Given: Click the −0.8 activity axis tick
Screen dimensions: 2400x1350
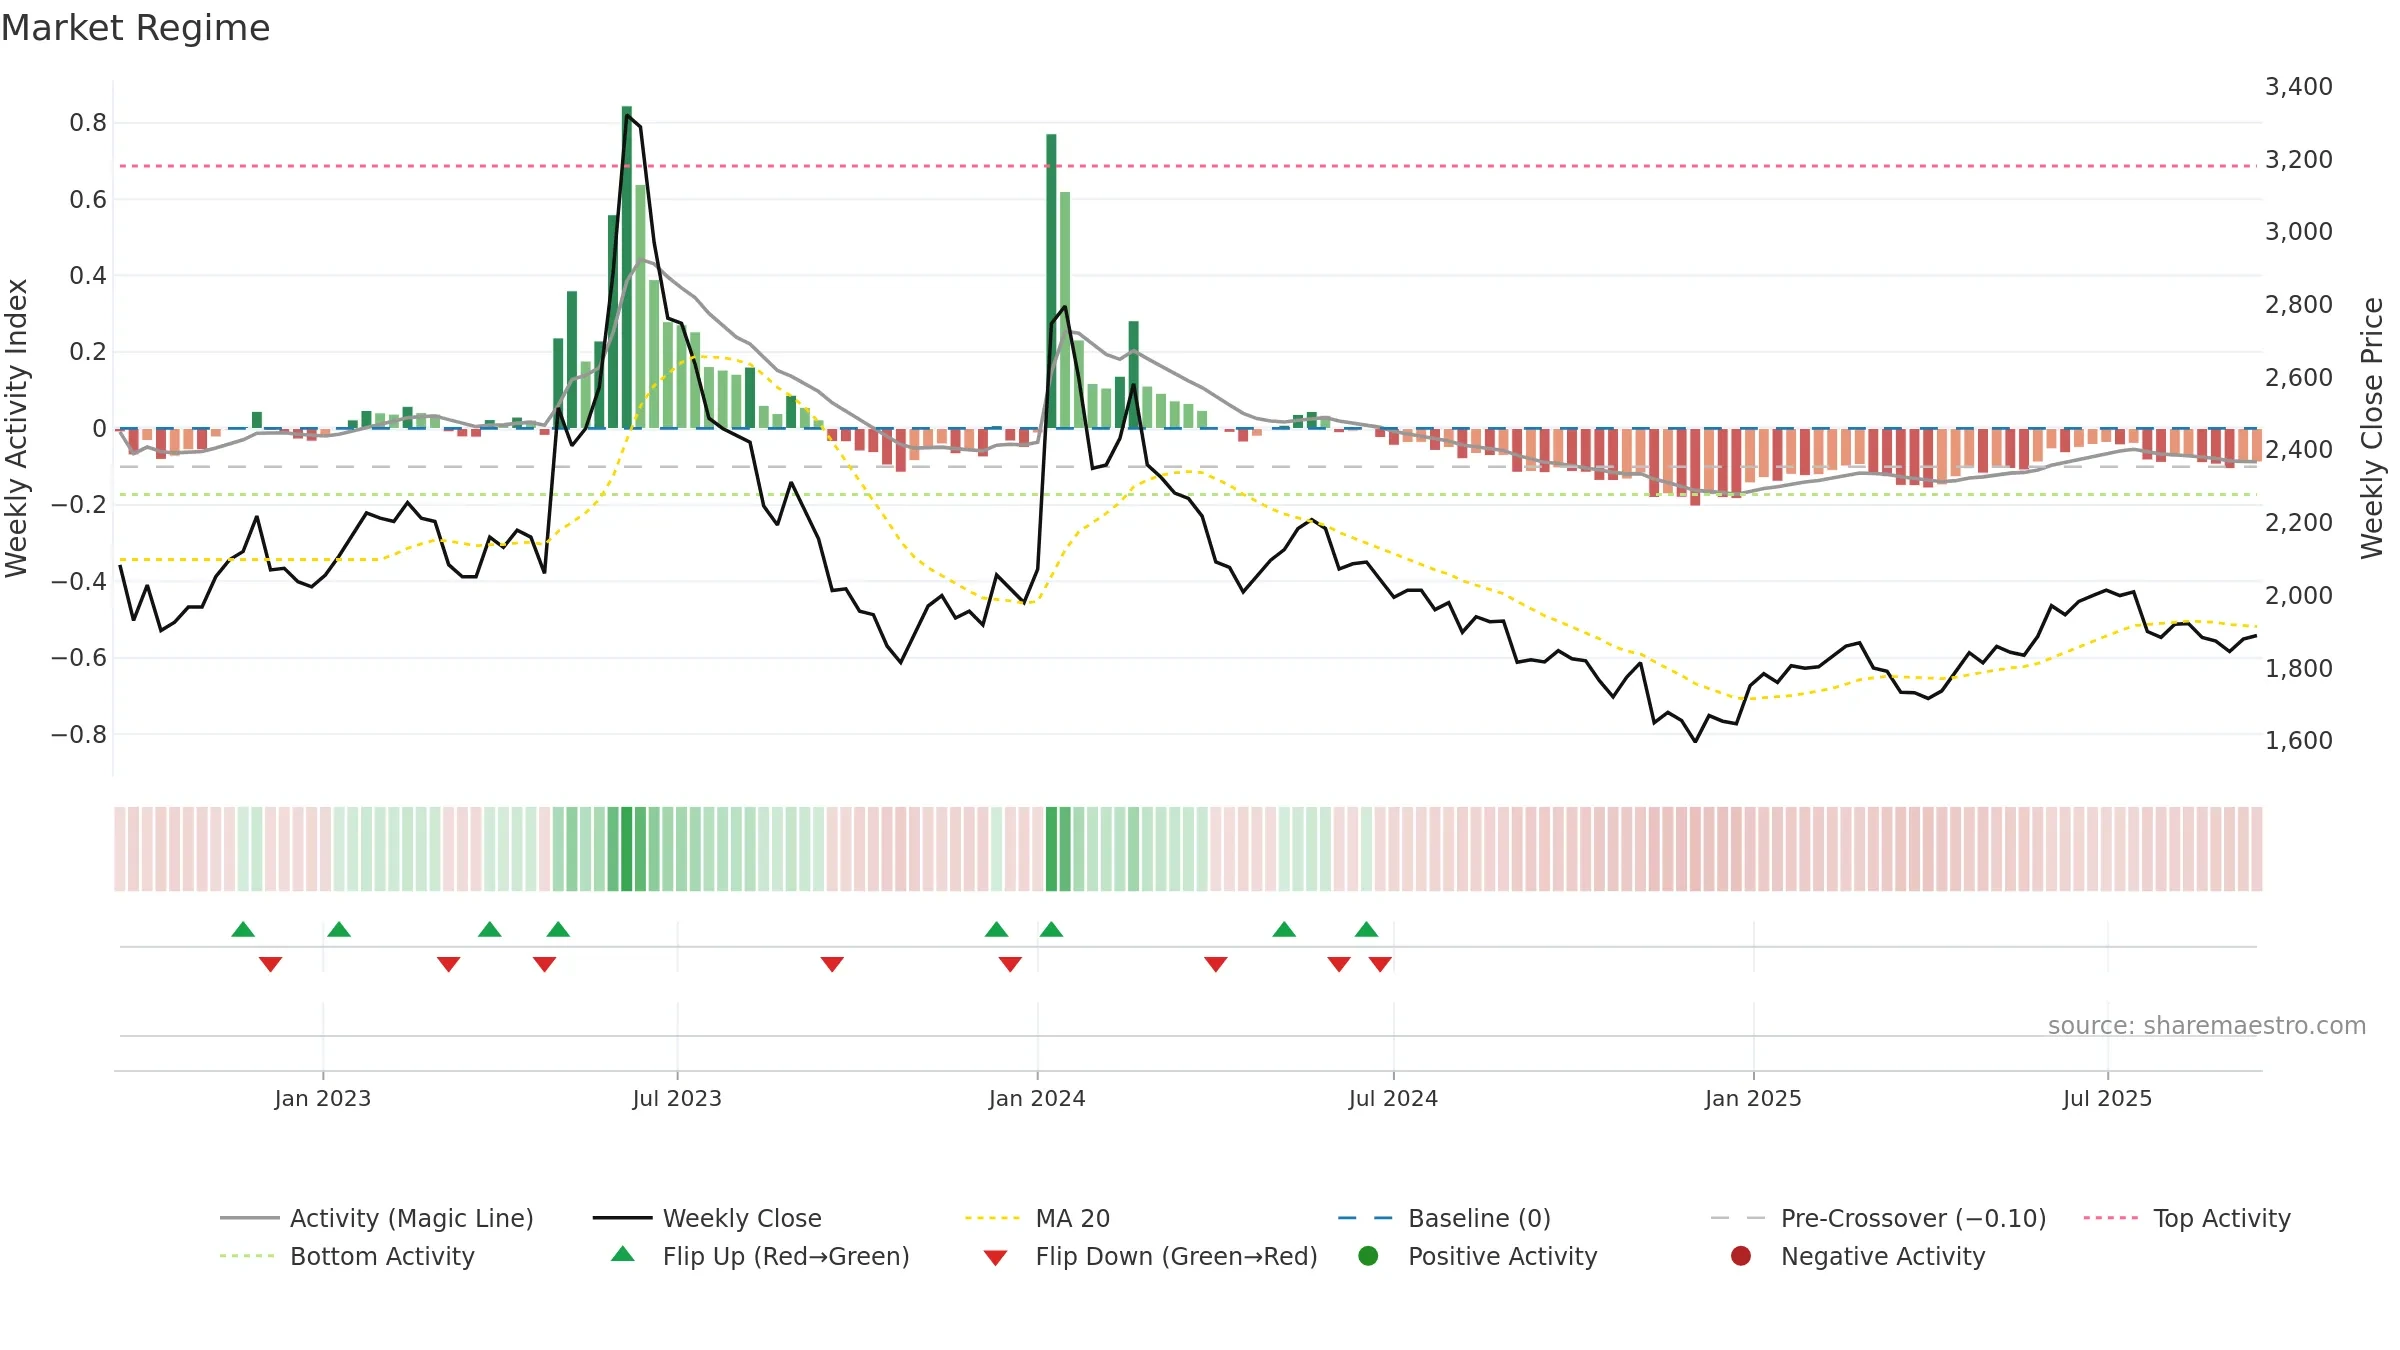Looking at the screenshot, I should (79, 734).
